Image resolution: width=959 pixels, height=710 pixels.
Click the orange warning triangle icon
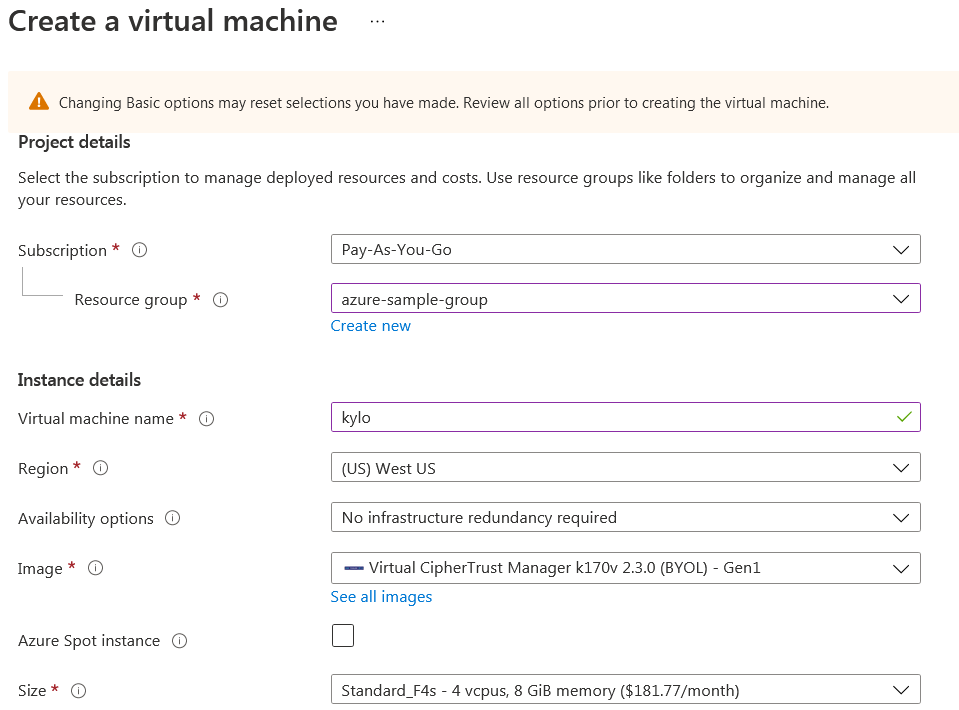39,102
